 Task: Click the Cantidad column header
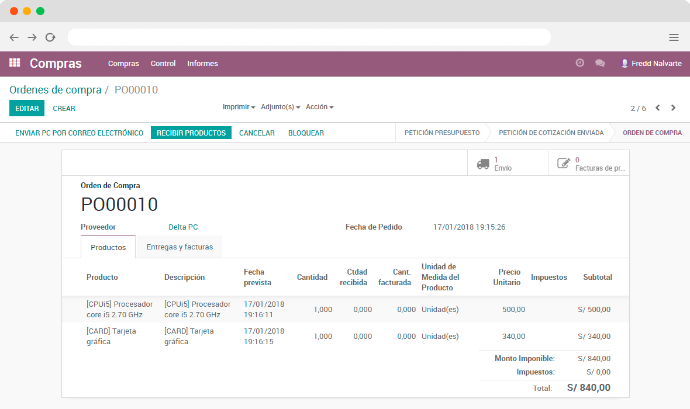pyautogui.click(x=312, y=277)
